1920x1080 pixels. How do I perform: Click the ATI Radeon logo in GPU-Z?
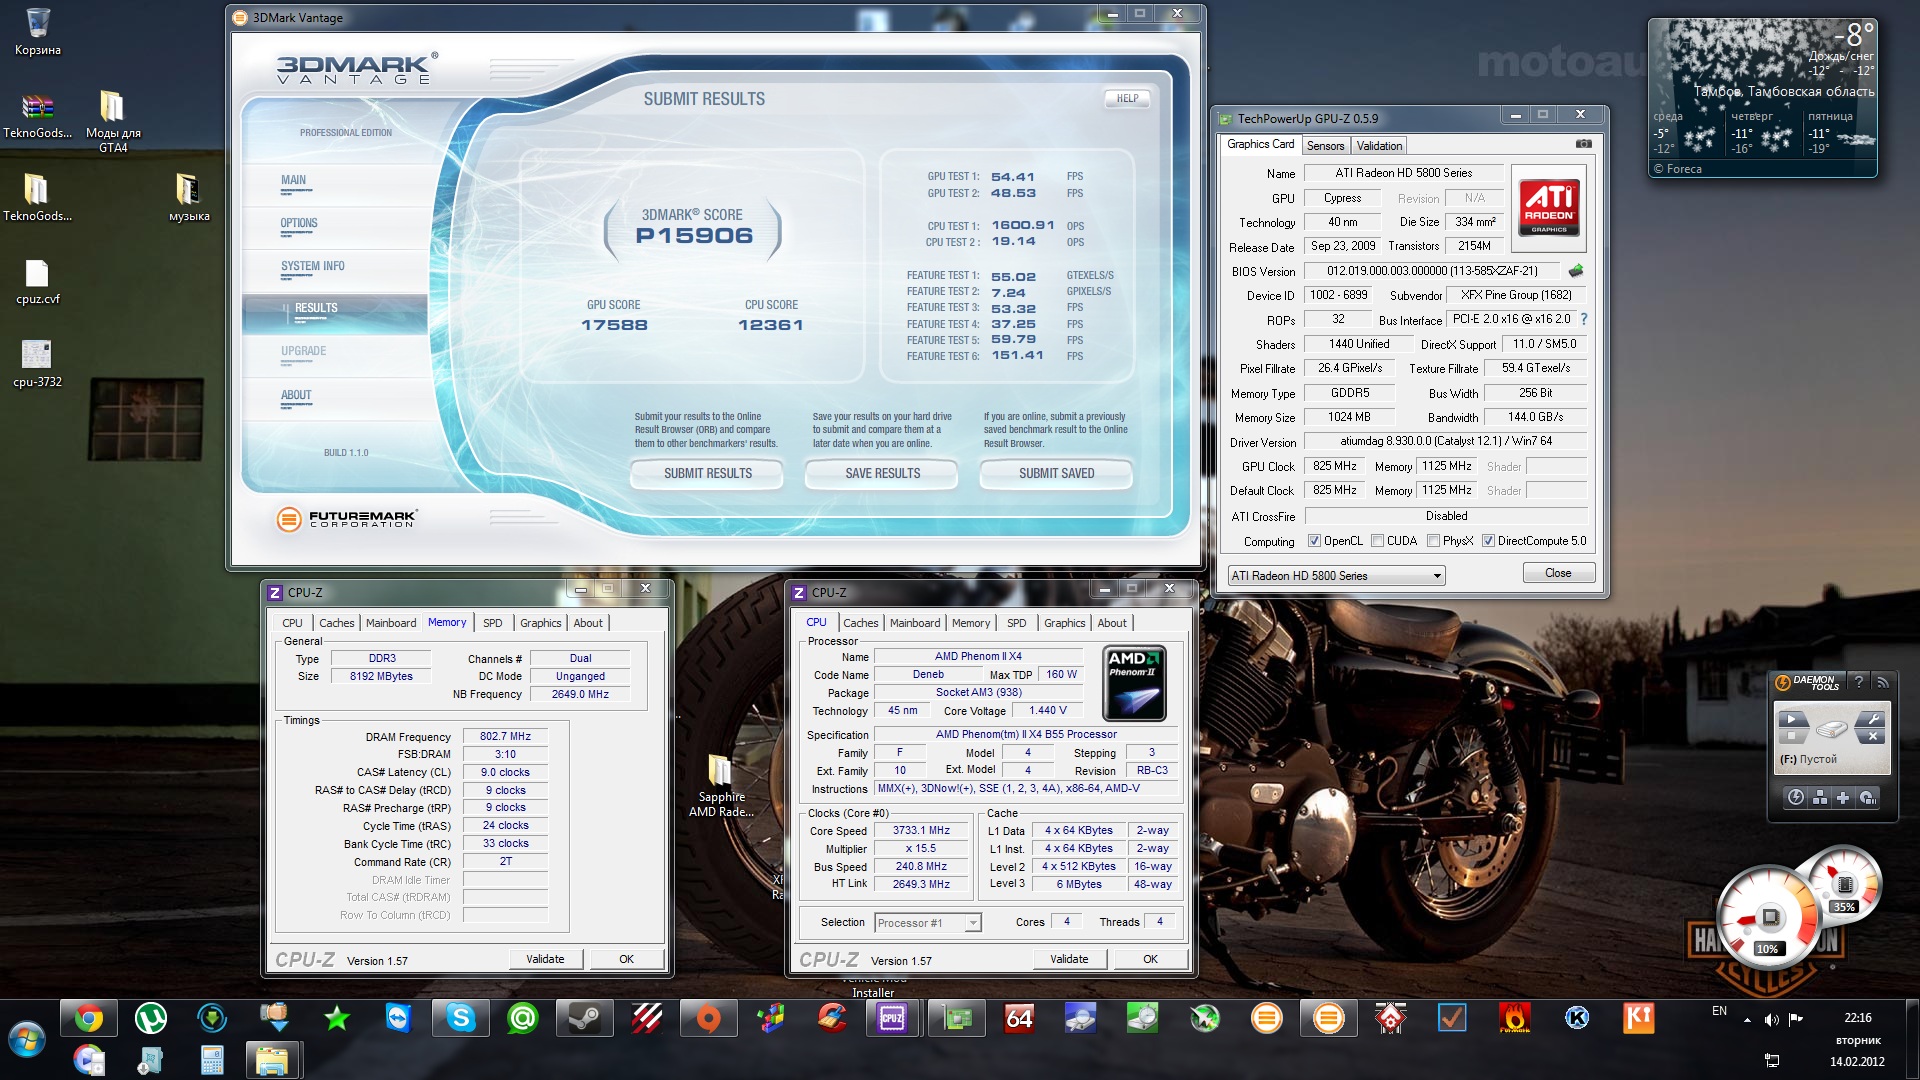pos(1548,207)
